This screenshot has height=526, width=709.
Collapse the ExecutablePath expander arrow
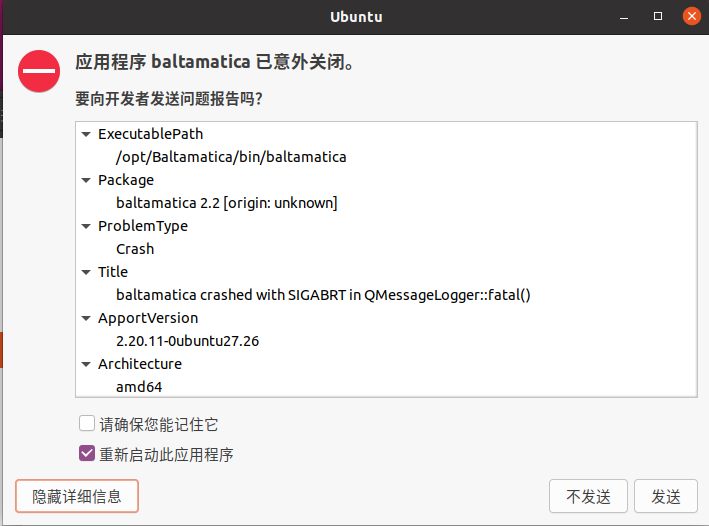86,134
